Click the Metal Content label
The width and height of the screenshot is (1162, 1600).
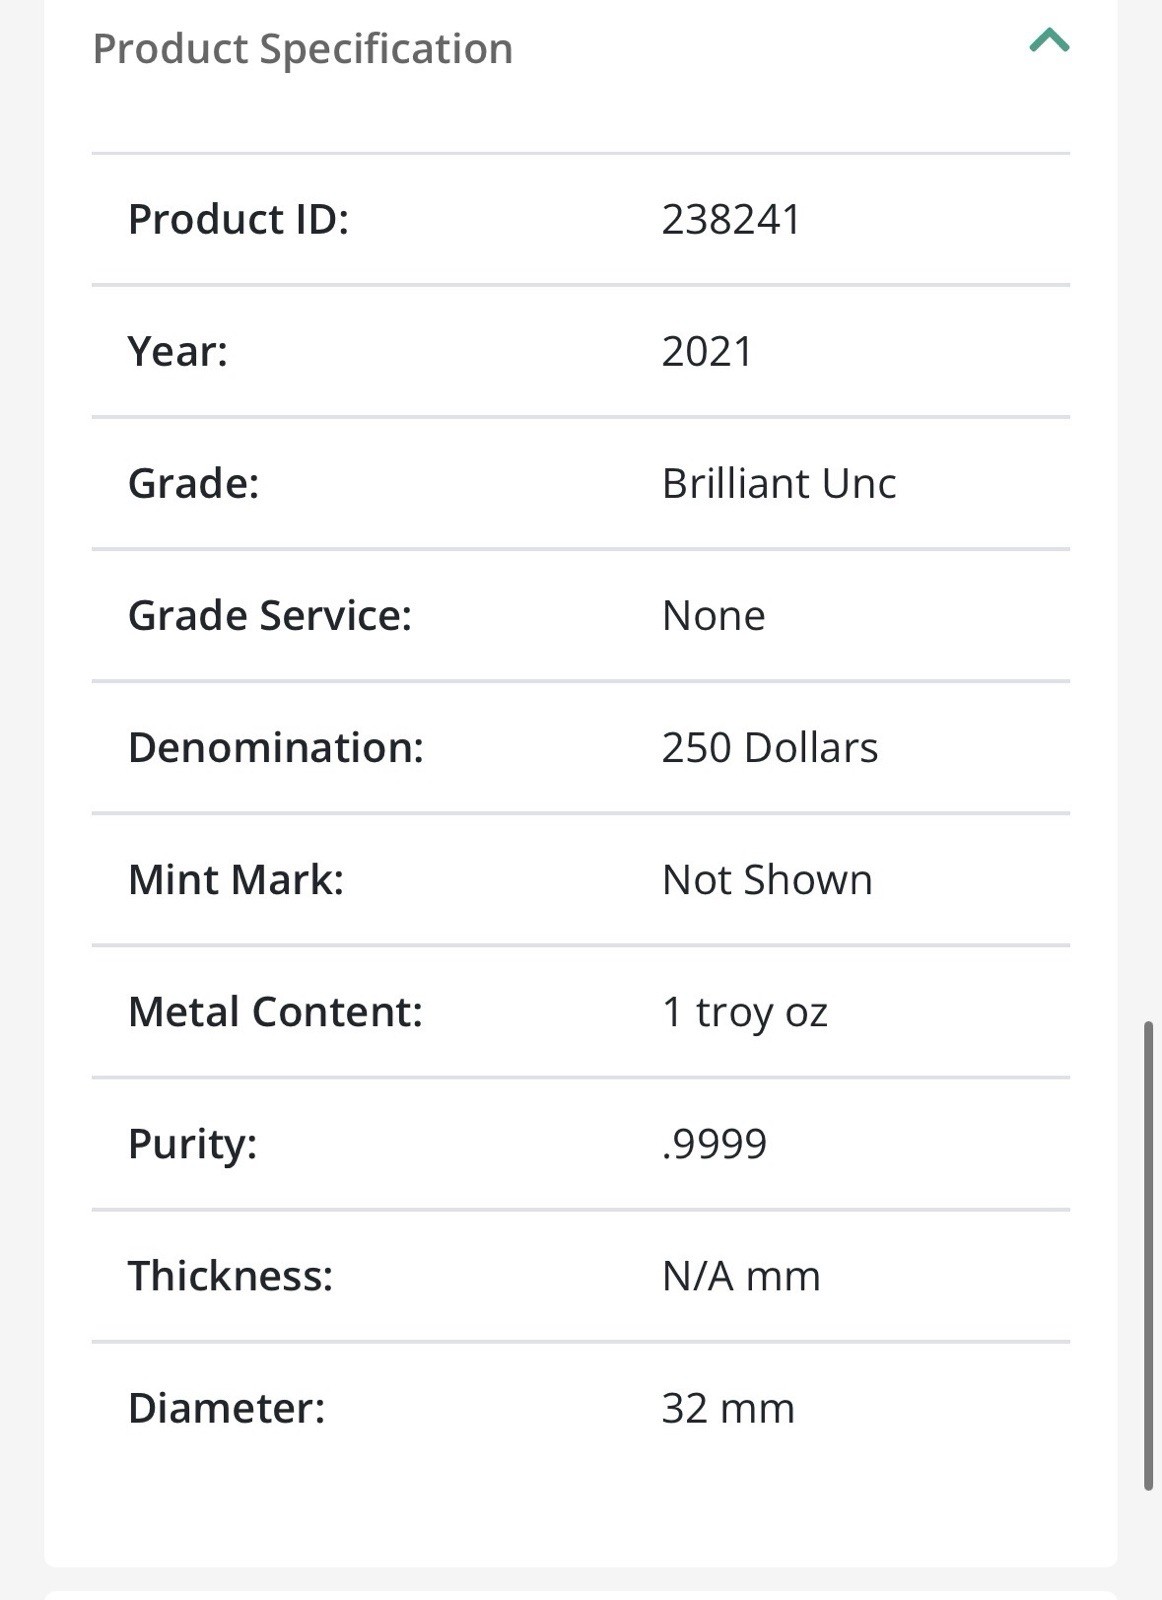tap(275, 1012)
